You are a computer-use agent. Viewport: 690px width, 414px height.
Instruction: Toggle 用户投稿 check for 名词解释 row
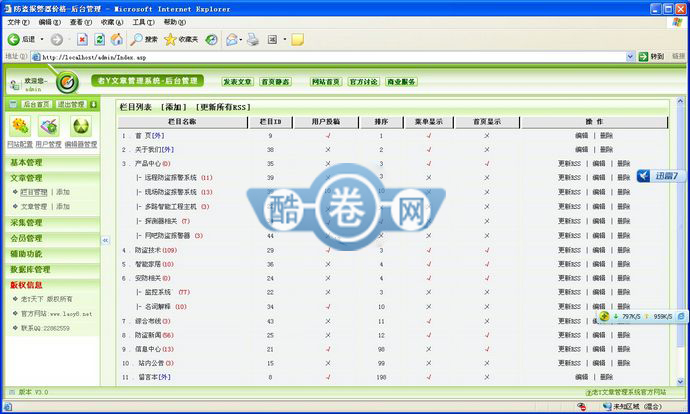pos(328,307)
